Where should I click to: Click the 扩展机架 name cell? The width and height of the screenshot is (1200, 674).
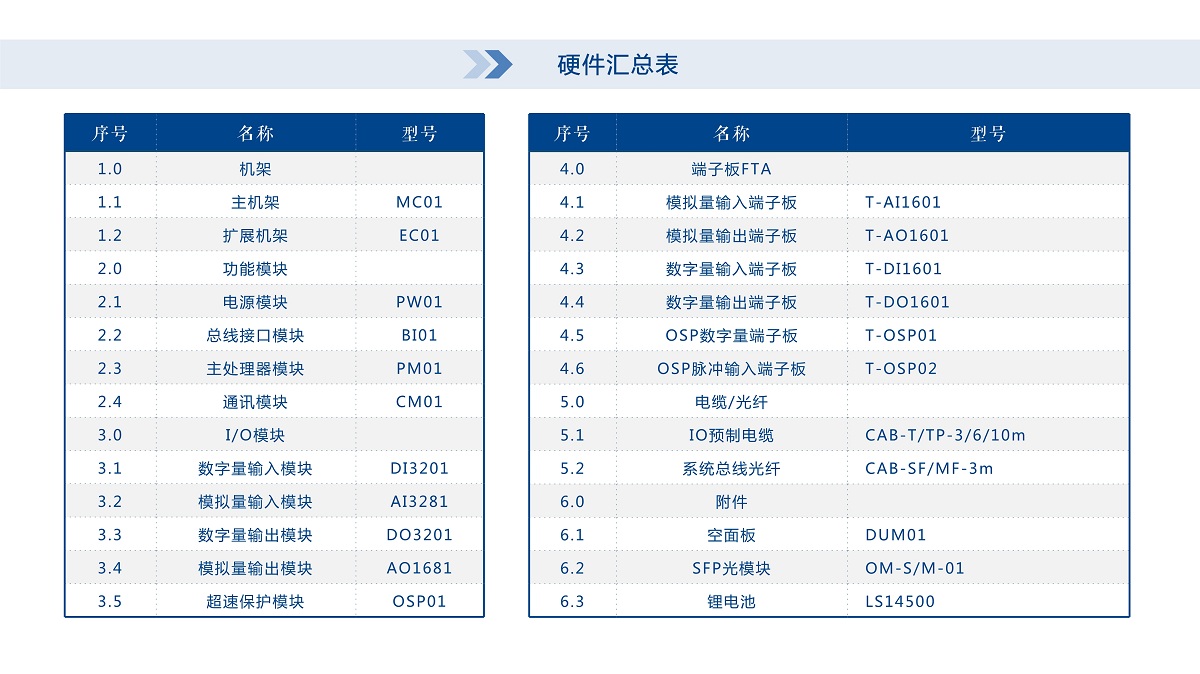point(255,236)
